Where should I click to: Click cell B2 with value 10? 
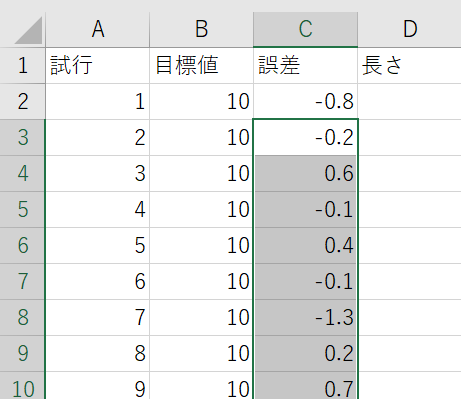201,101
